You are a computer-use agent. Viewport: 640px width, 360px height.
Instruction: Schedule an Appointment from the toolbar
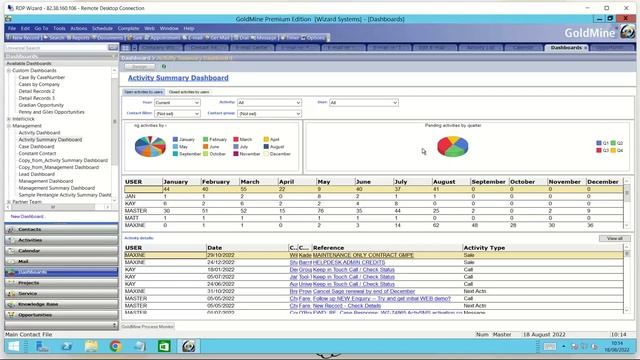tap(162, 38)
